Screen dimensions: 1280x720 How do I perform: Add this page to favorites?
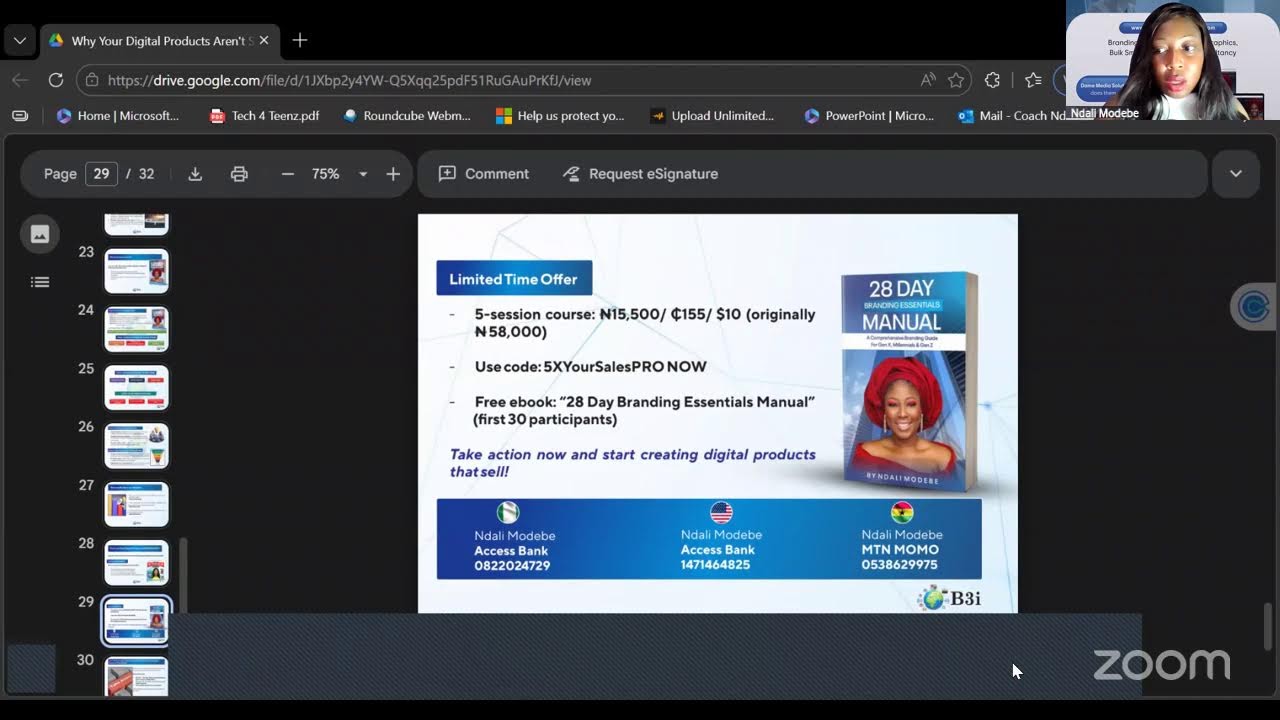click(956, 80)
